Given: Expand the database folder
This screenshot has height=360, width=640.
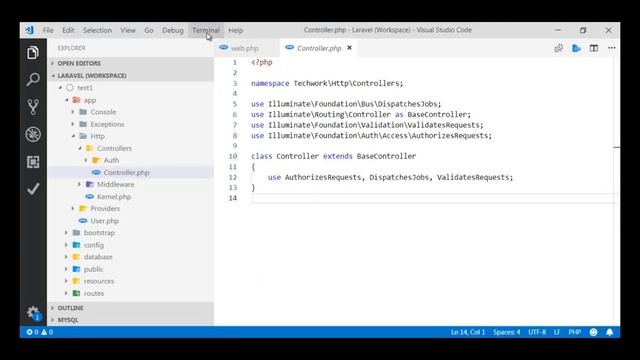Looking at the screenshot, I should pos(67,257).
